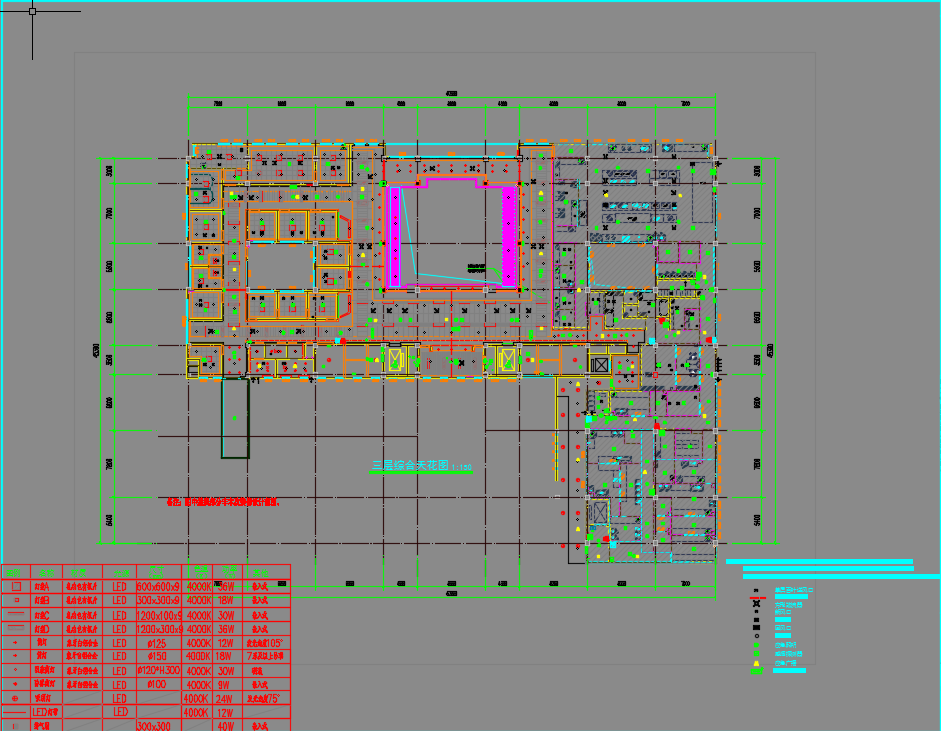Viewport: 941px width, 731px height.
Task: Click the red 备注 note text below the plan
Action: coord(223,502)
